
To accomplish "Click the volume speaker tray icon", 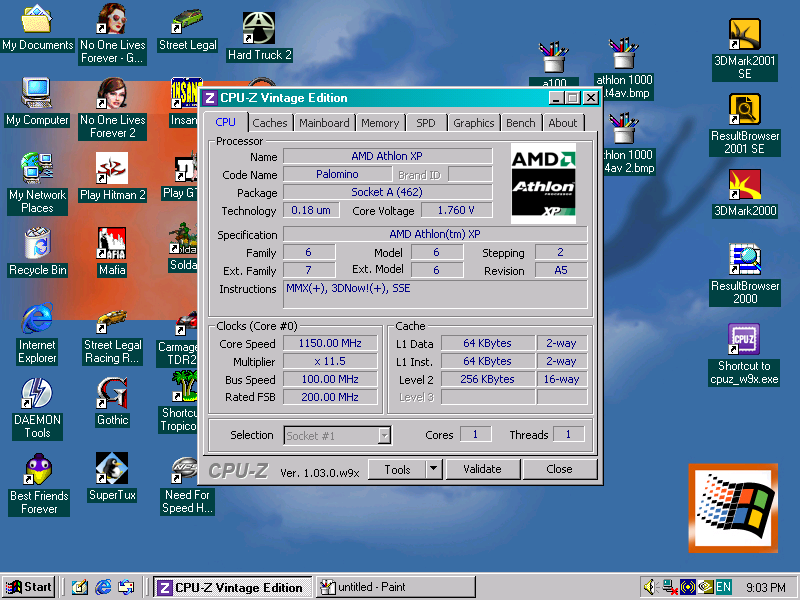I will click(x=649, y=587).
